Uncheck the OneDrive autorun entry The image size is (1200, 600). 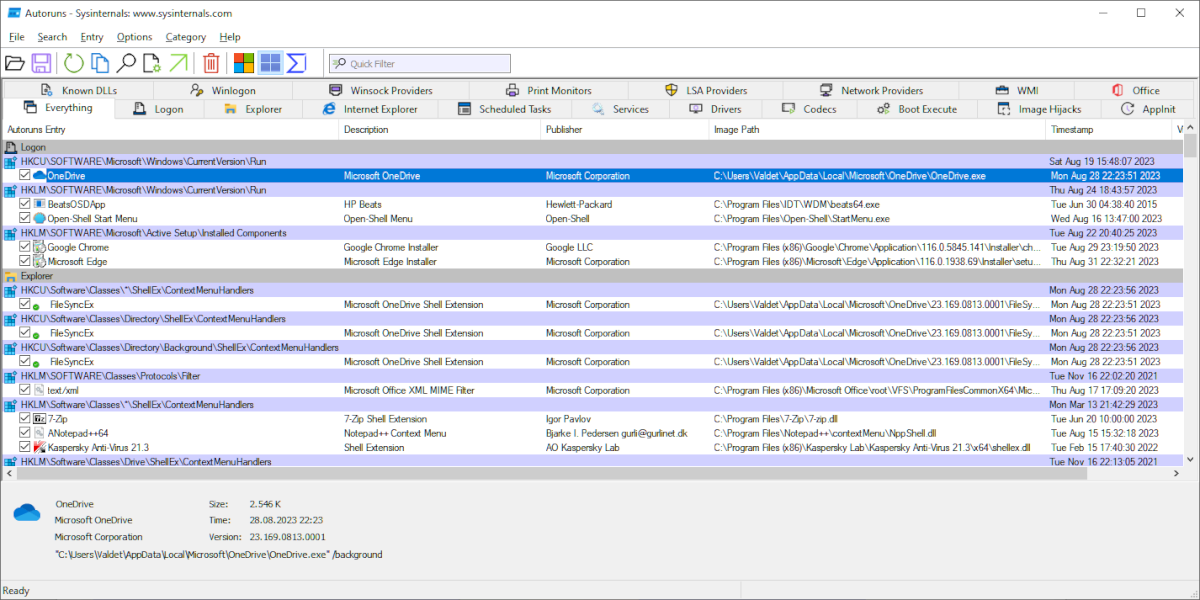pyautogui.click(x=25, y=175)
